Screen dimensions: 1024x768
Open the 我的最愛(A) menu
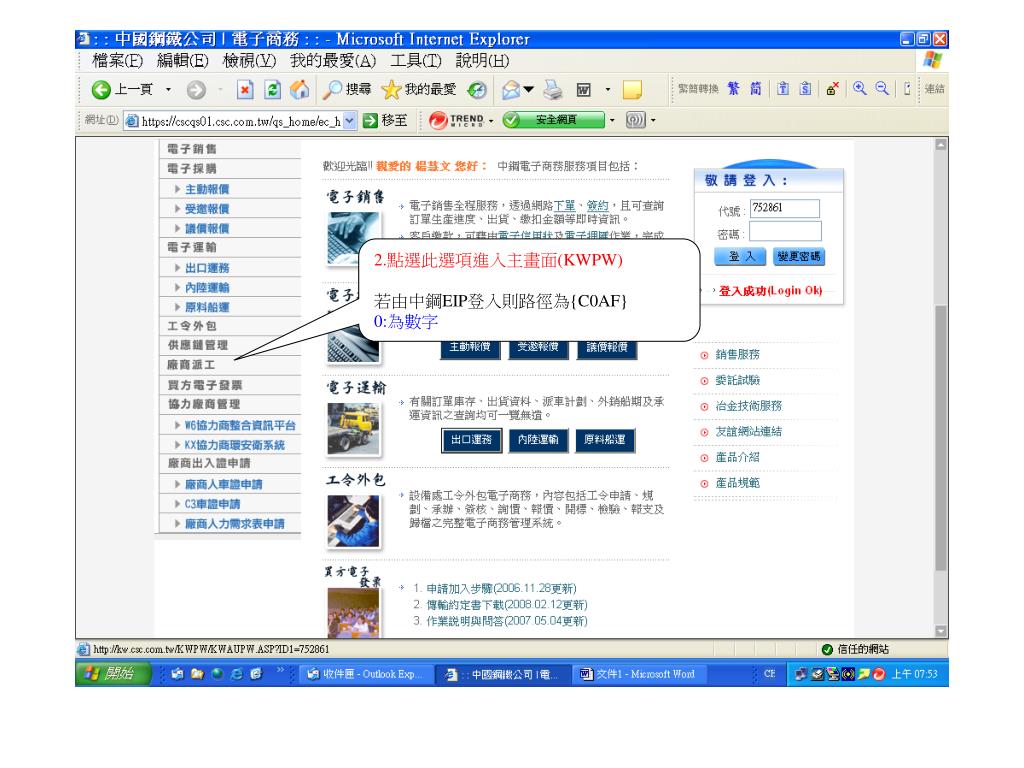click(333, 61)
